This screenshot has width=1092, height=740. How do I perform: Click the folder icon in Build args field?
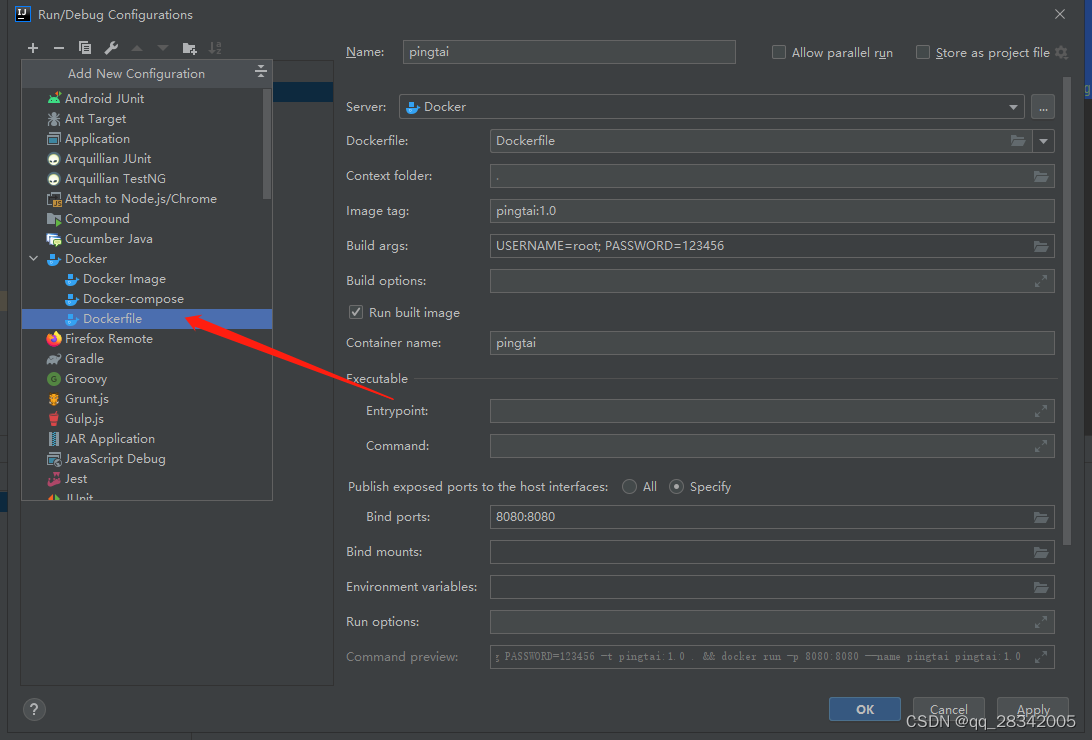click(x=1041, y=246)
